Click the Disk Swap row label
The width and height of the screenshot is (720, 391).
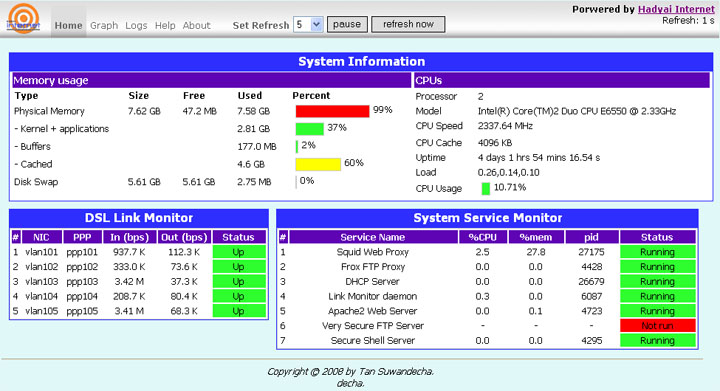(36, 182)
